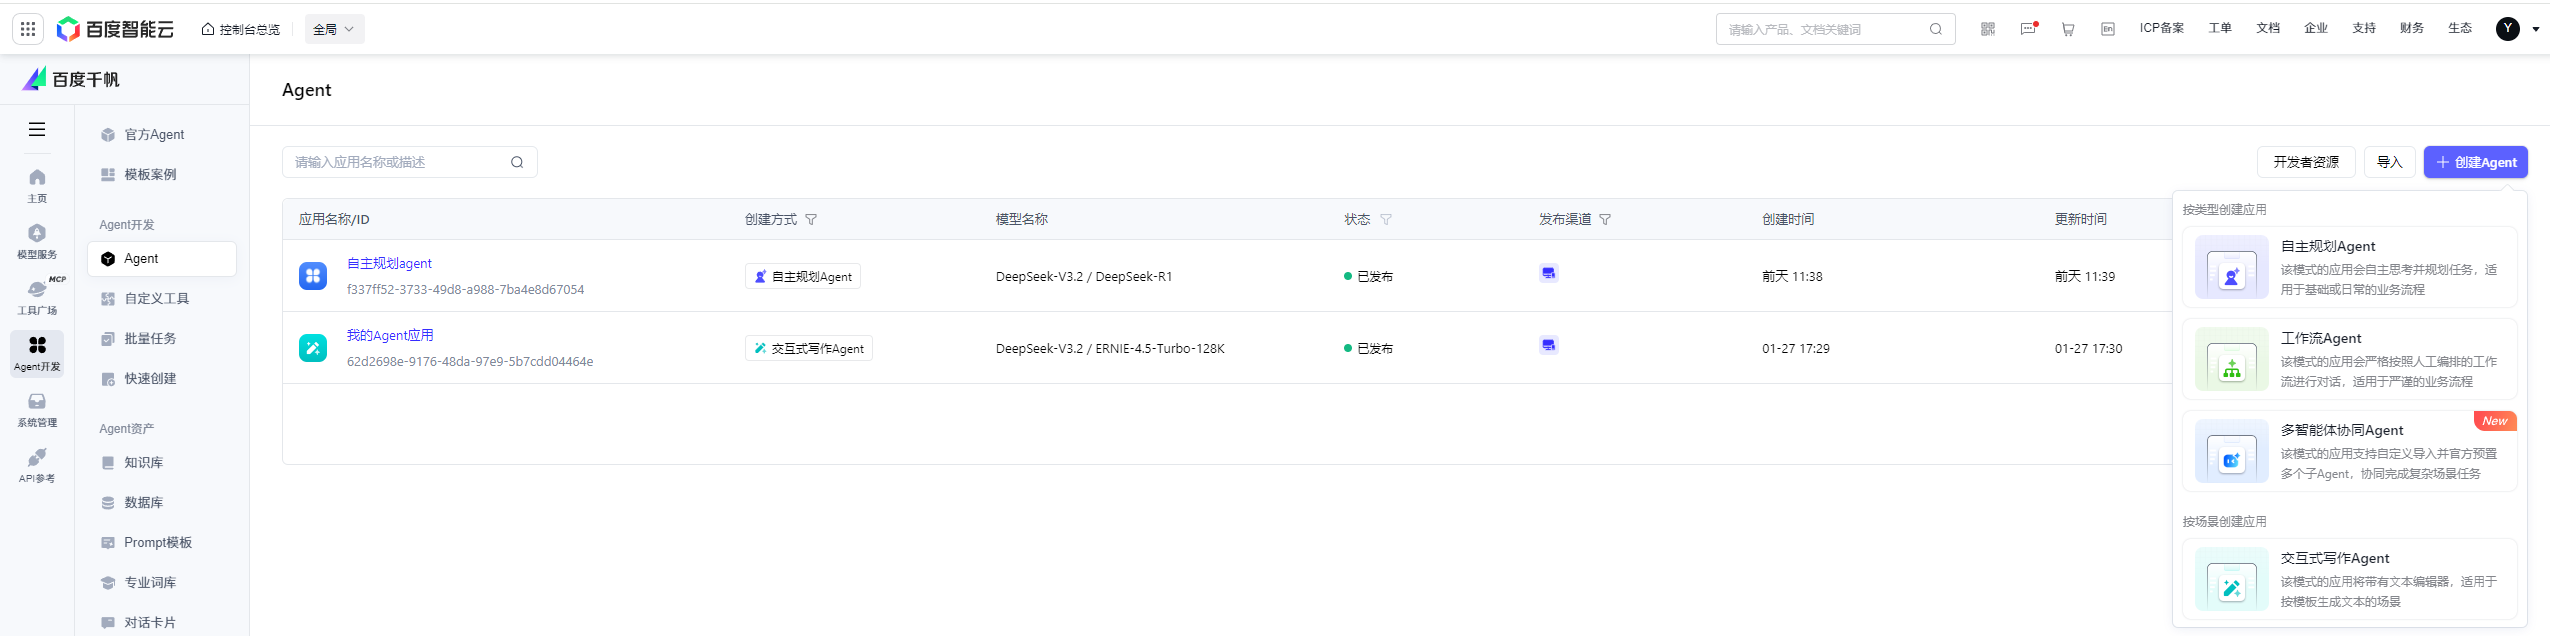Choose 多智能体协同Agent creation option

click(x=2349, y=451)
